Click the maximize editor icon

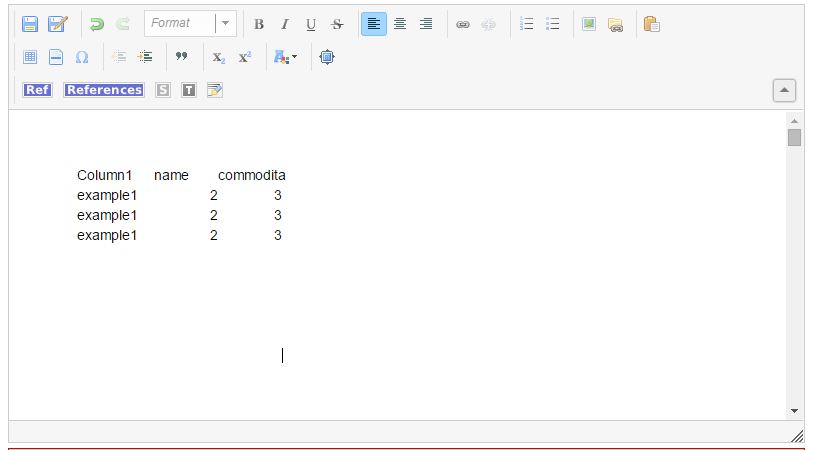[x=327, y=57]
